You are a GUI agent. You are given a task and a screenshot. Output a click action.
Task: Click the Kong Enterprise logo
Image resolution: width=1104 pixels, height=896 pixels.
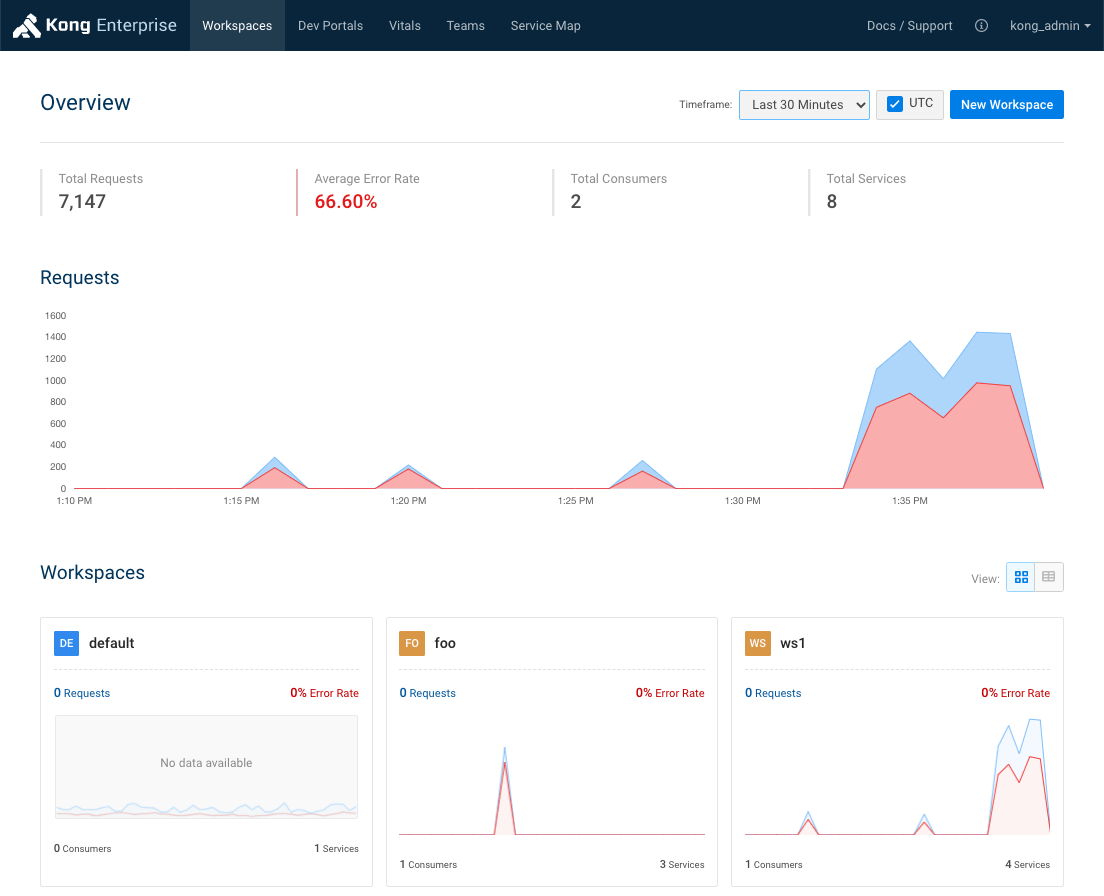pos(95,26)
